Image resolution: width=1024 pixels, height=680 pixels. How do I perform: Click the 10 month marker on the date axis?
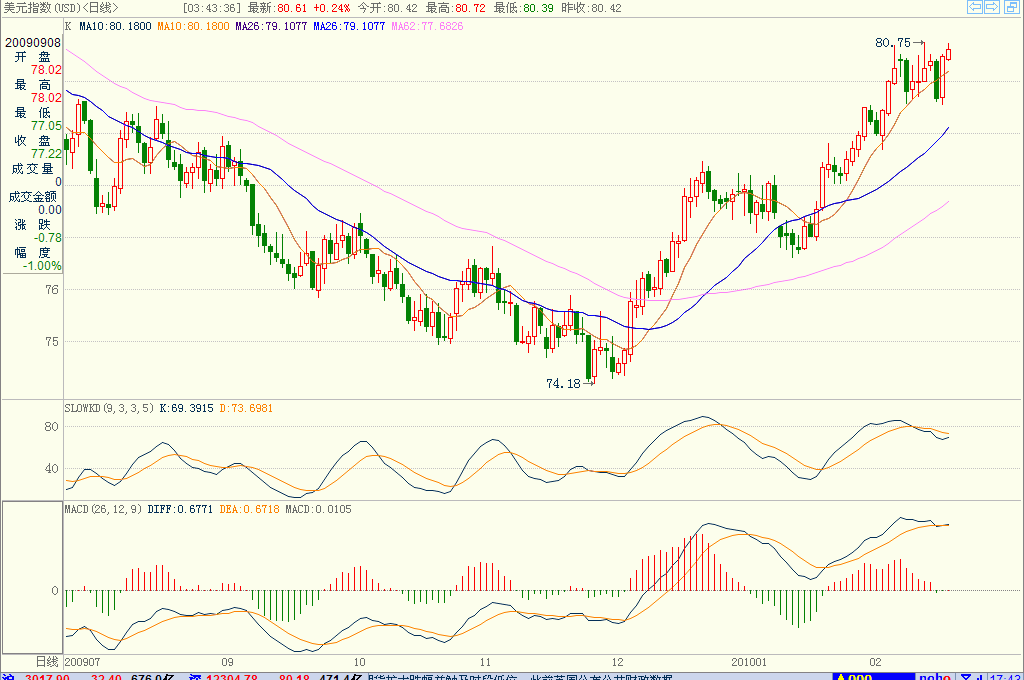pyautogui.click(x=359, y=662)
